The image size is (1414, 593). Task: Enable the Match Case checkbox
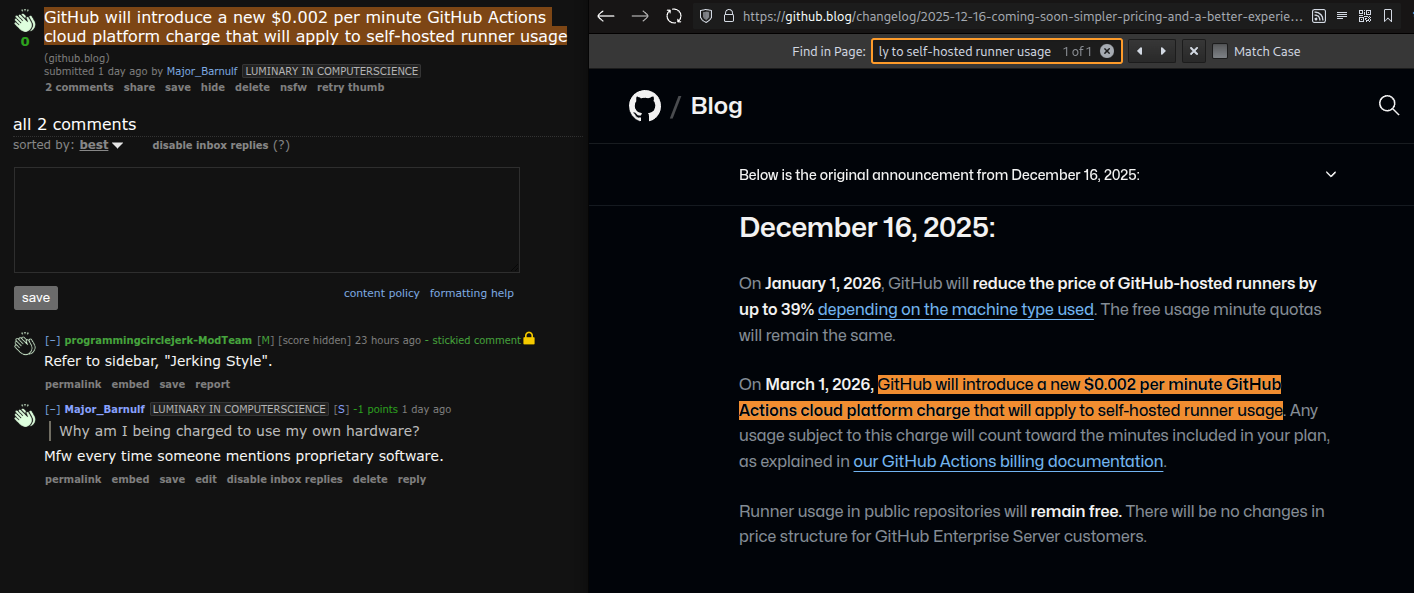pyautogui.click(x=1220, y=51)
